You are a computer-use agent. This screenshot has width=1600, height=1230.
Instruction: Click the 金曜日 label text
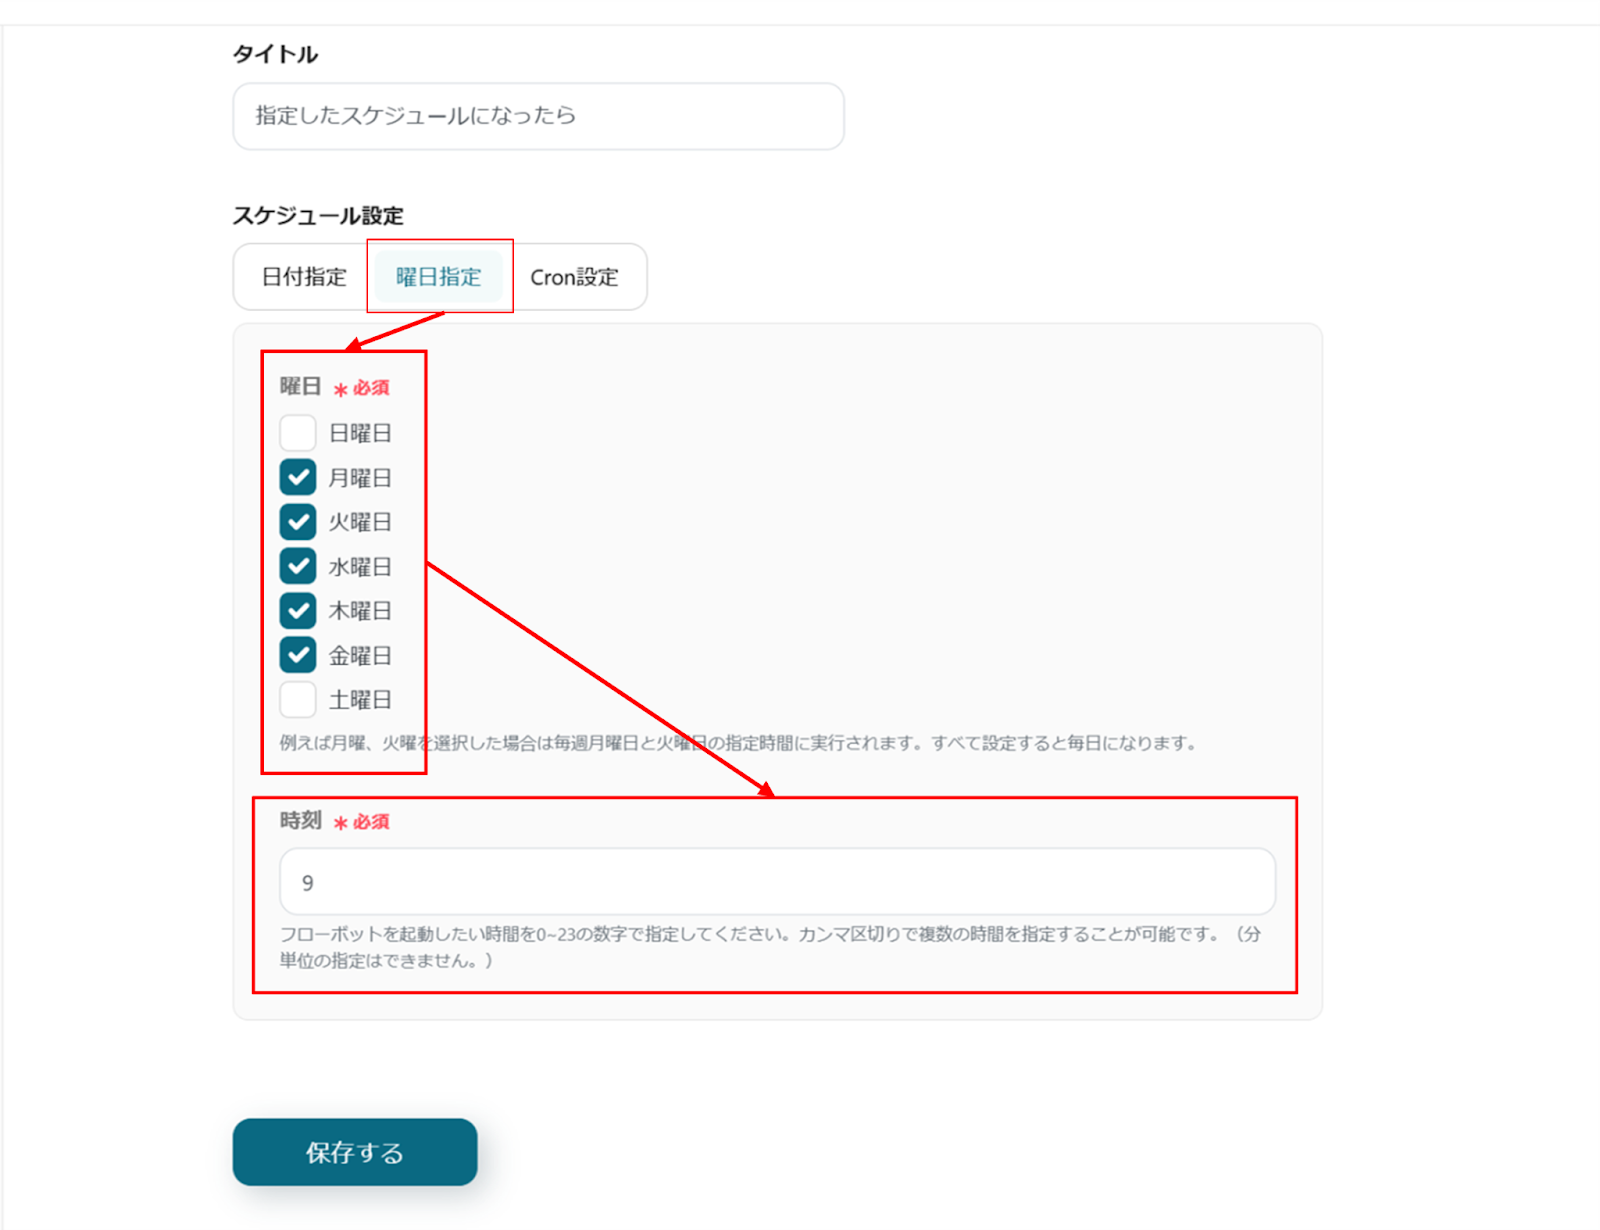pos(360,656)
